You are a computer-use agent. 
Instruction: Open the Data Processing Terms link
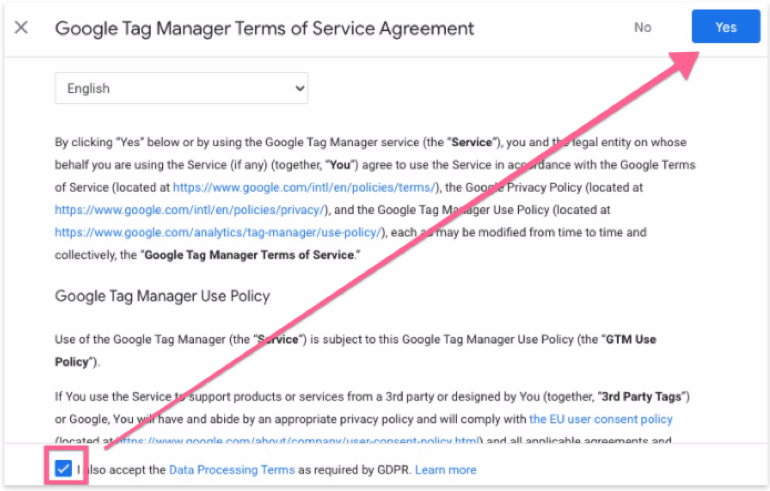click(232, 469)
